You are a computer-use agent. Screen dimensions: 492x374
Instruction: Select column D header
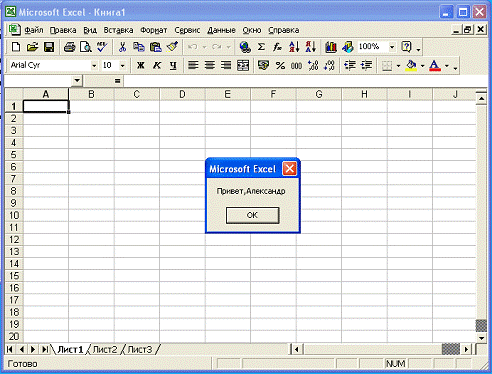click(182, 94)
